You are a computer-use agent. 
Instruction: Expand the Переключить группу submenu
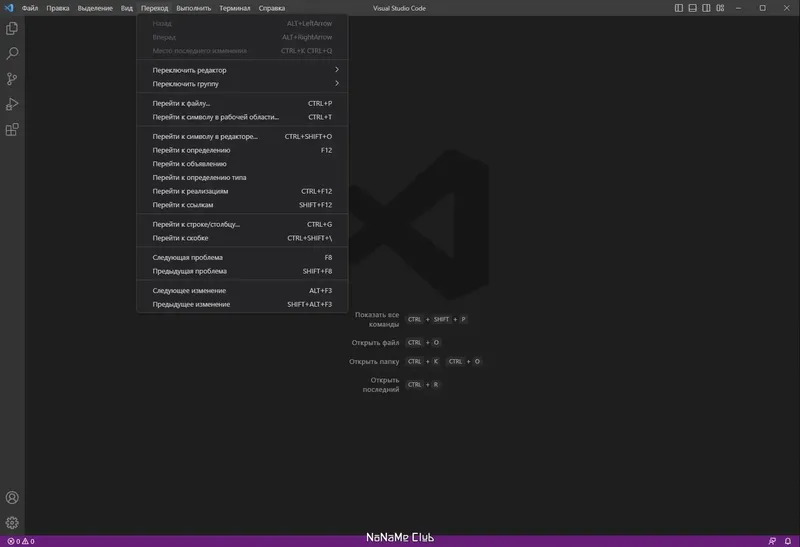(x=242, y=84)
